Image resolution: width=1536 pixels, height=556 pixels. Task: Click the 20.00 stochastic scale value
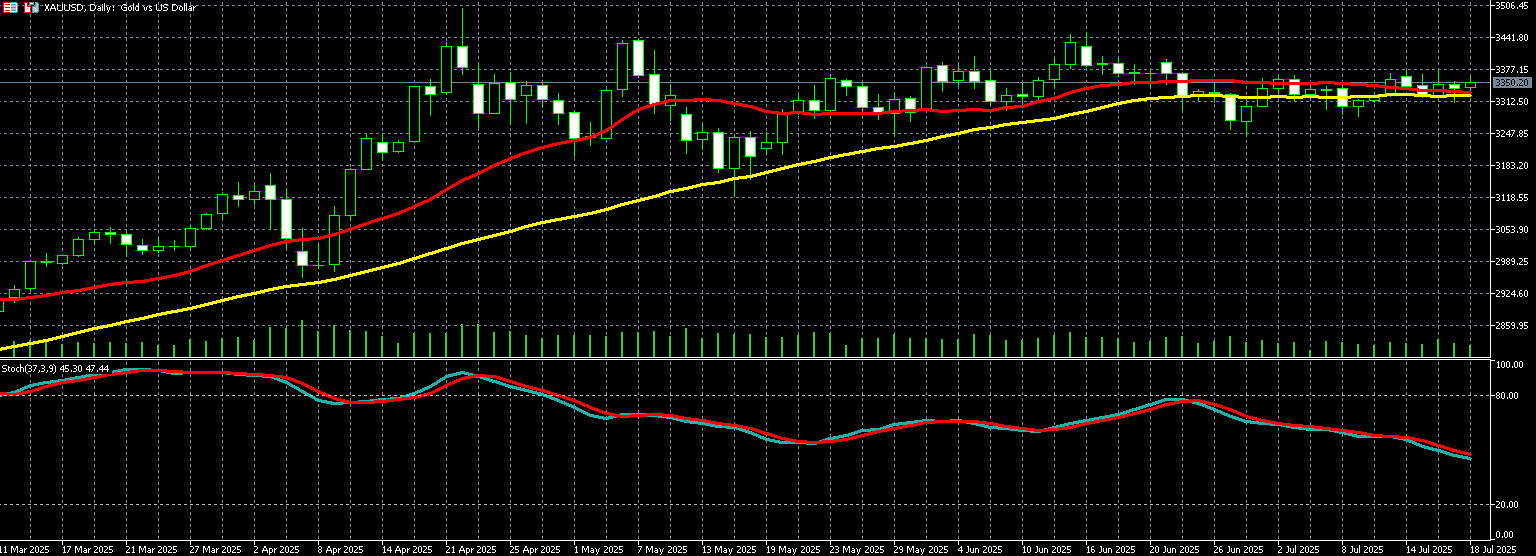(x=1507, y=505)
